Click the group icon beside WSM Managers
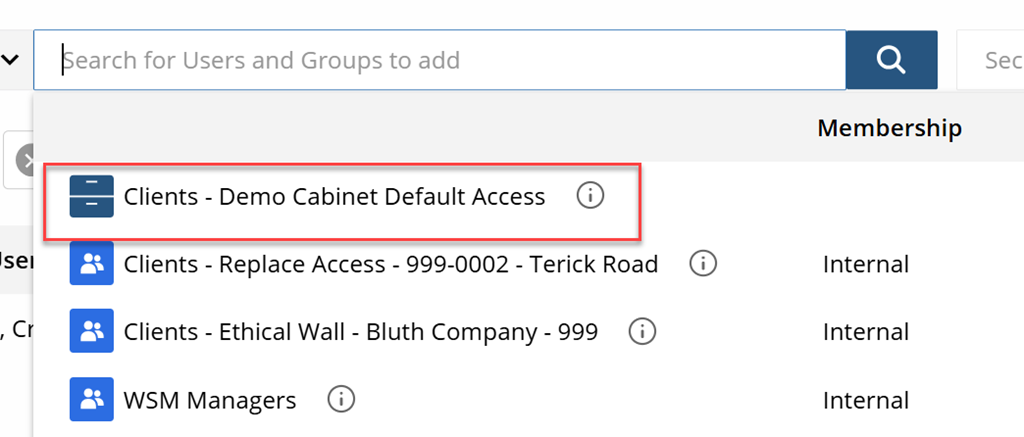Screen dimensions: 1024x437 (92, 400)
